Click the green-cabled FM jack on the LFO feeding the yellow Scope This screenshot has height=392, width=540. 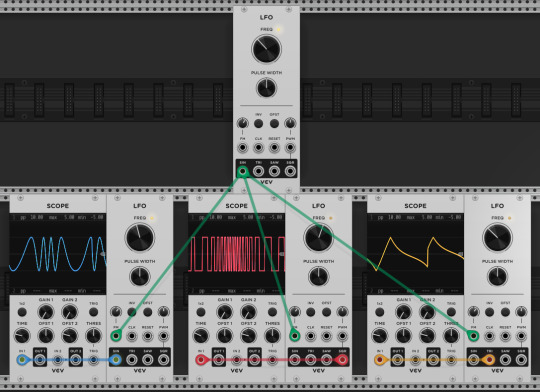pos(474,336)
